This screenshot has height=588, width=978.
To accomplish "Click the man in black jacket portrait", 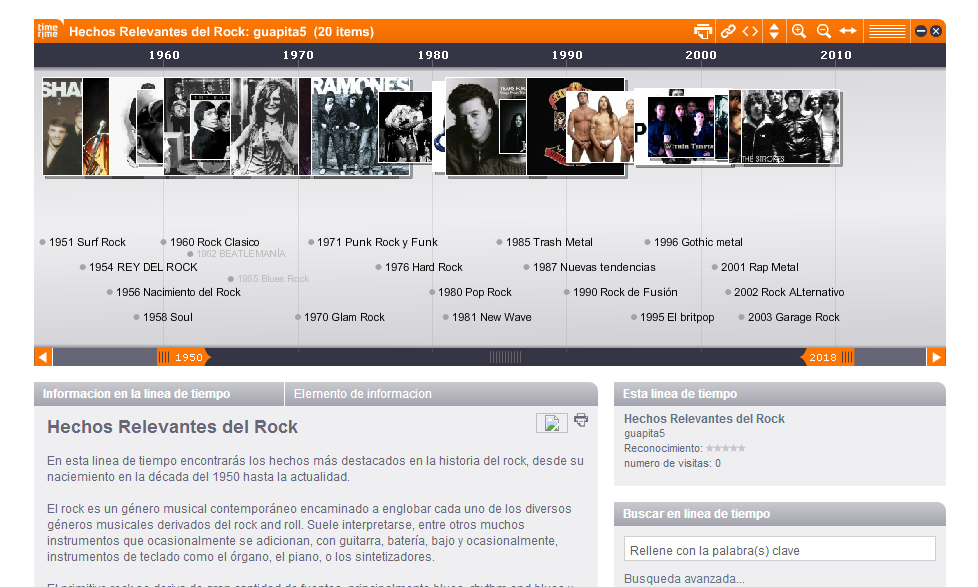I will click(x=472, y=127).
